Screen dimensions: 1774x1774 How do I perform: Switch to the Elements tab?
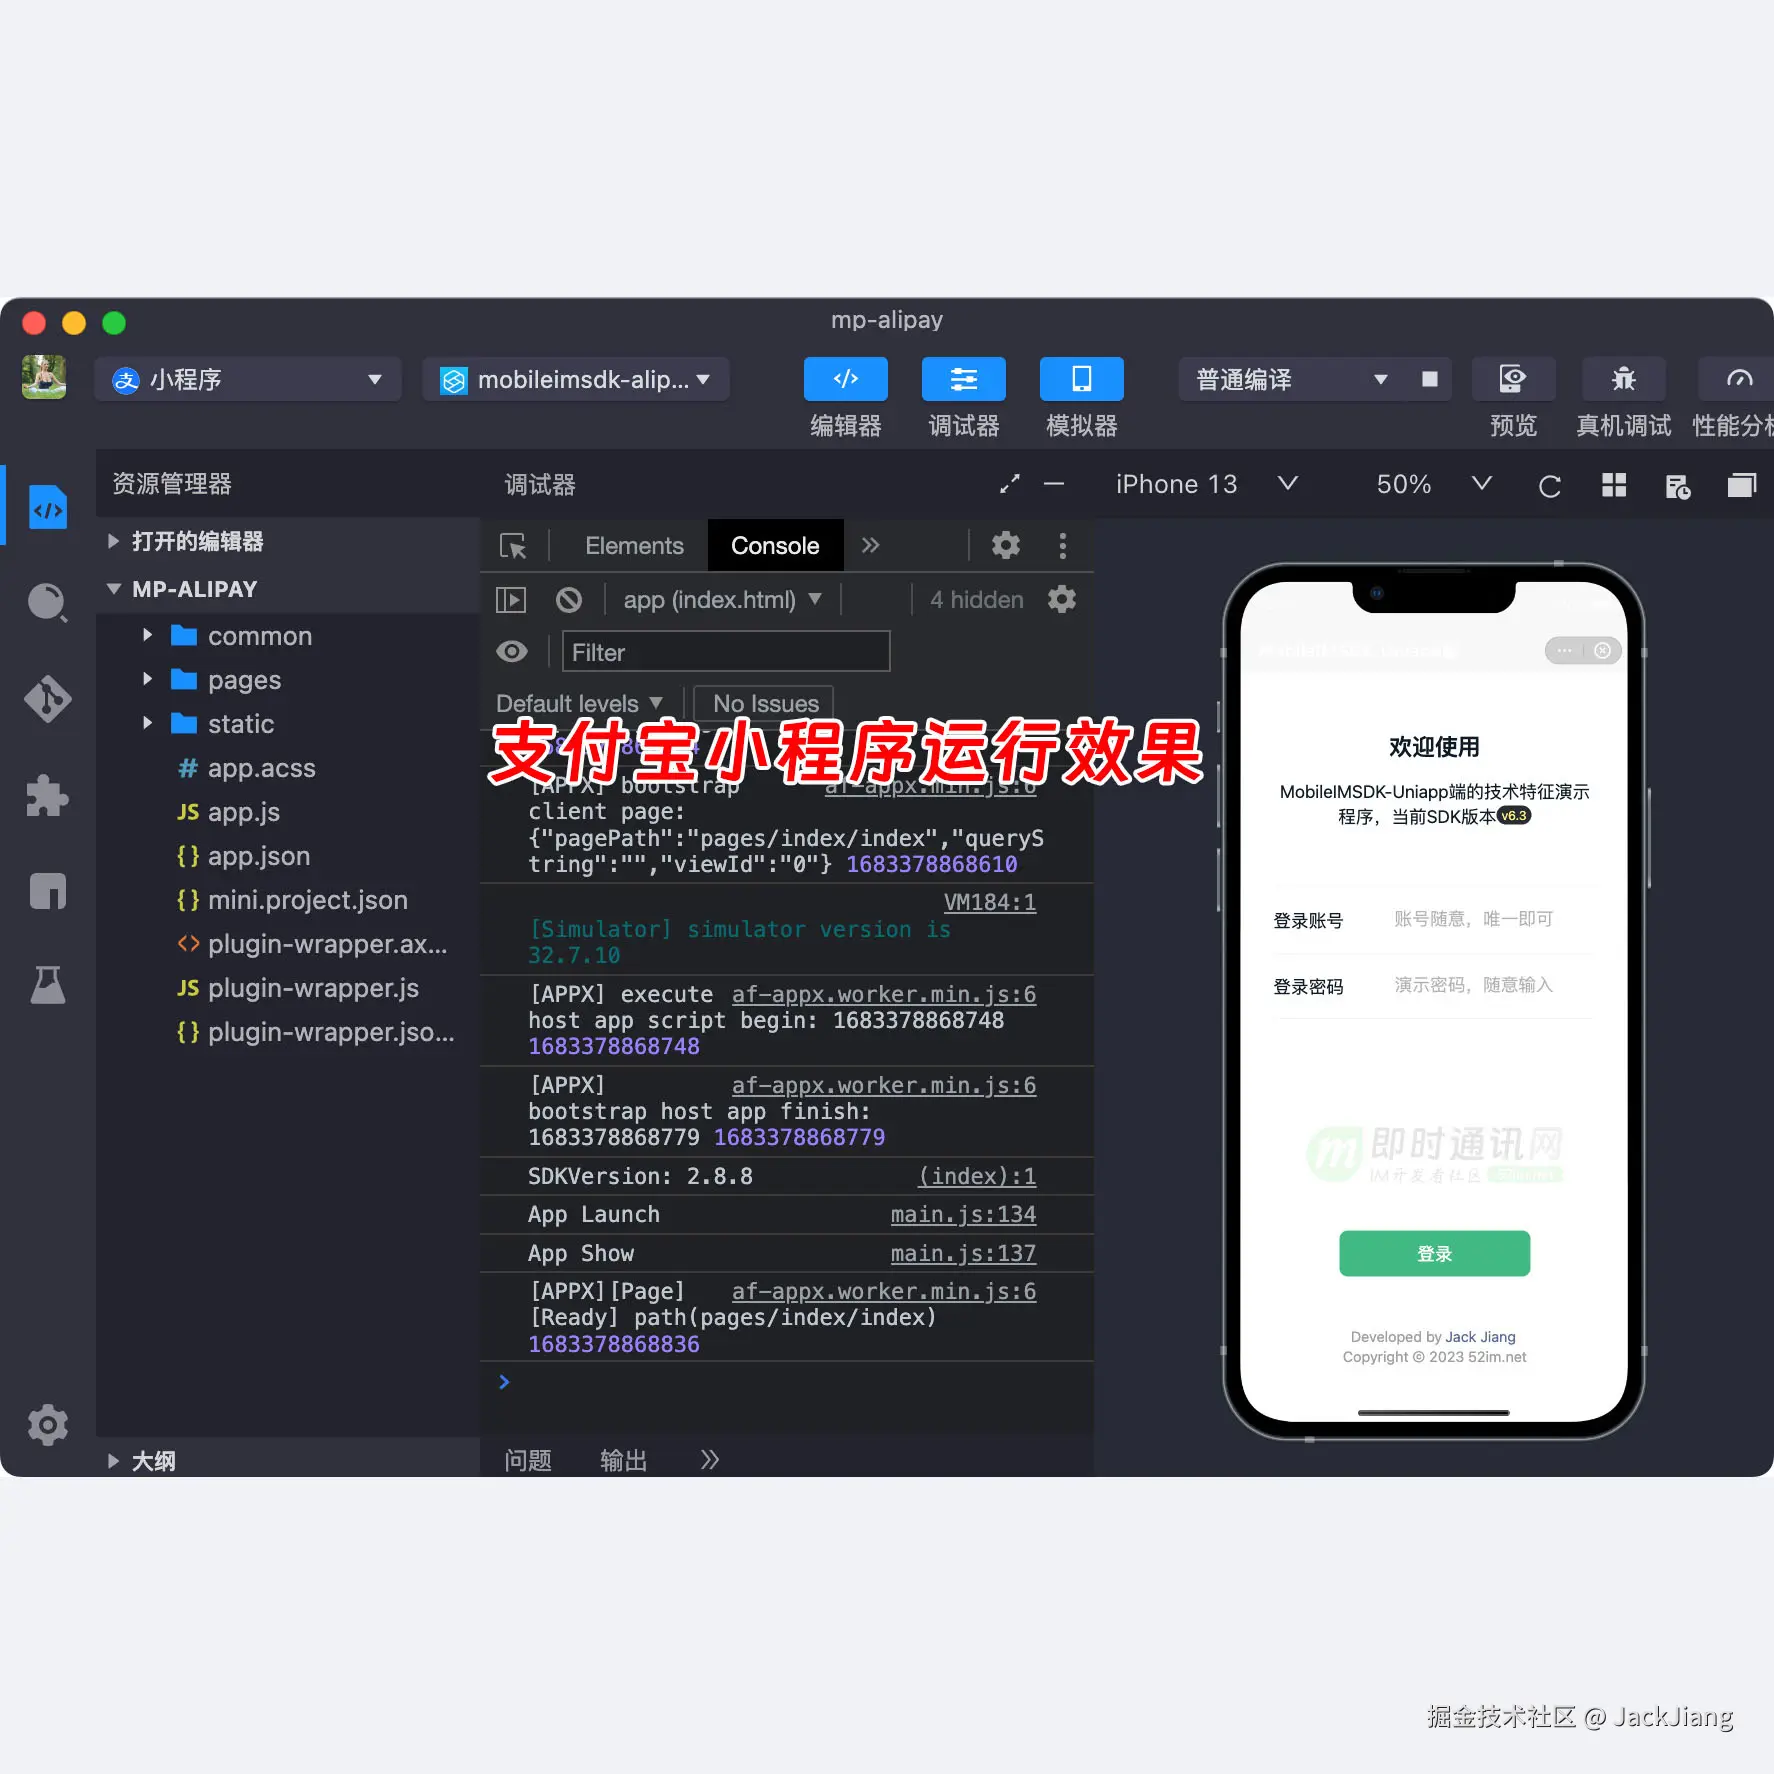tap(634, 545)
